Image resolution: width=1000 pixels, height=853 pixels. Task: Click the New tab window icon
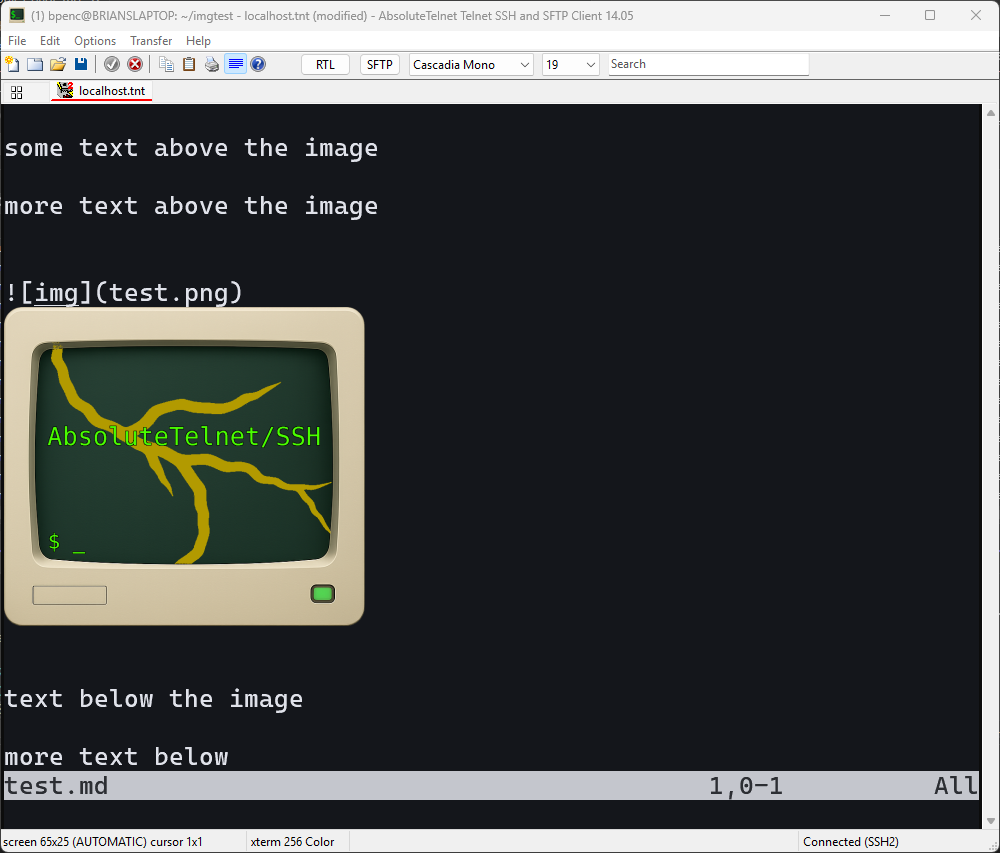point(35,64)
